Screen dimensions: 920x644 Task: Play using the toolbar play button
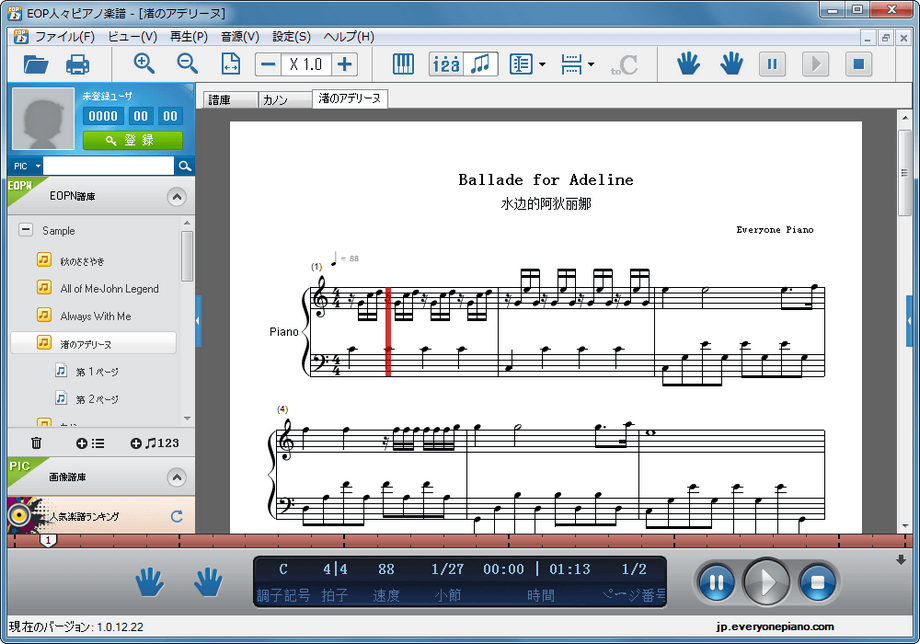tap(815, 64)
